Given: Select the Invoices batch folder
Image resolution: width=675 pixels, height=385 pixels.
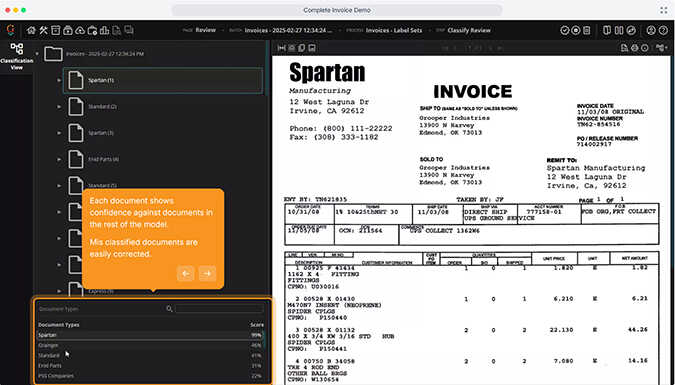Looking at the screenshot, I should click(95, 54).
